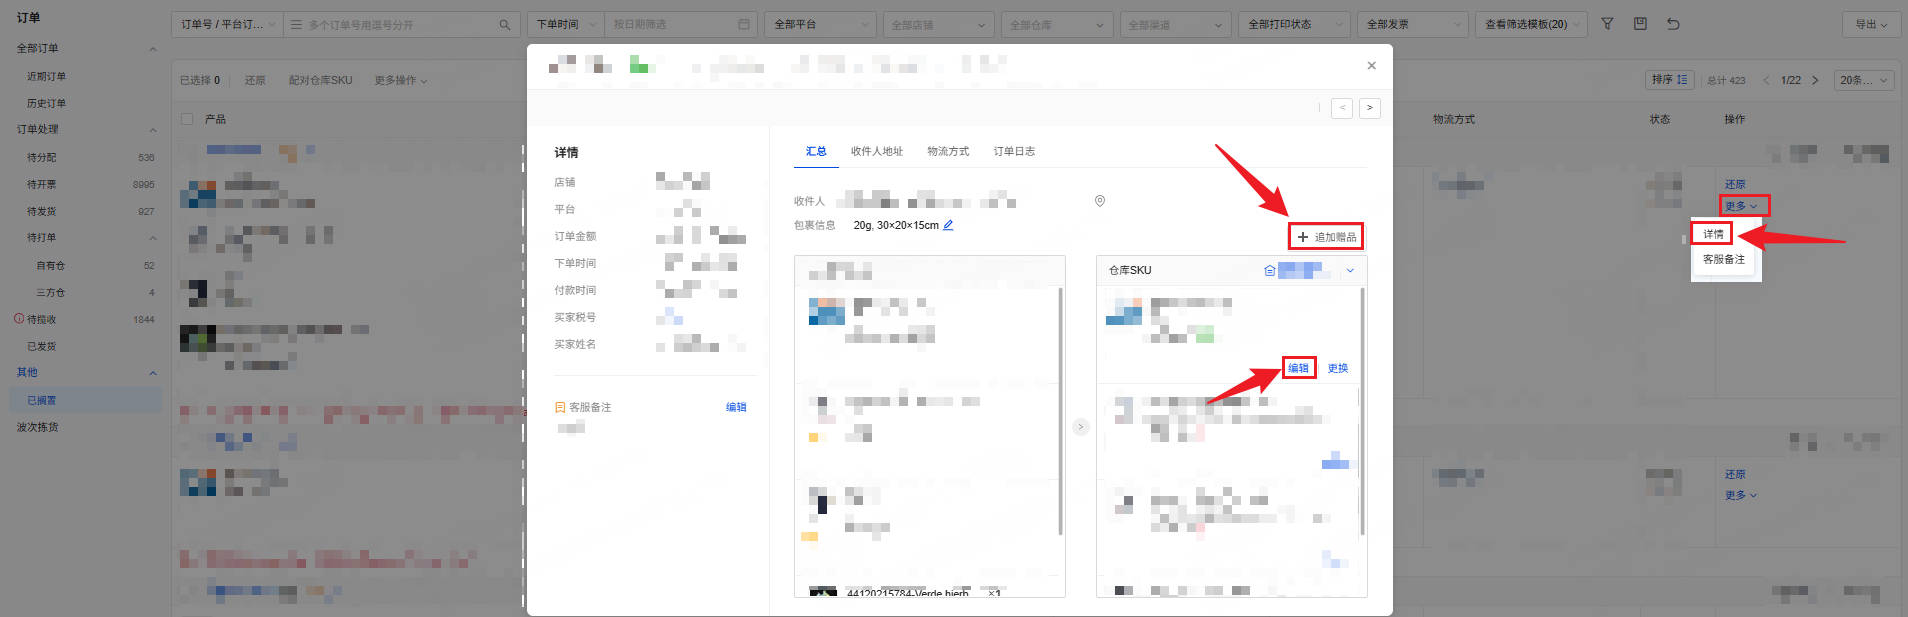This screenshot has height=617, width=1908.
Task: Click the location pin icon beside recipient
Action: [x=1100, y=201]
